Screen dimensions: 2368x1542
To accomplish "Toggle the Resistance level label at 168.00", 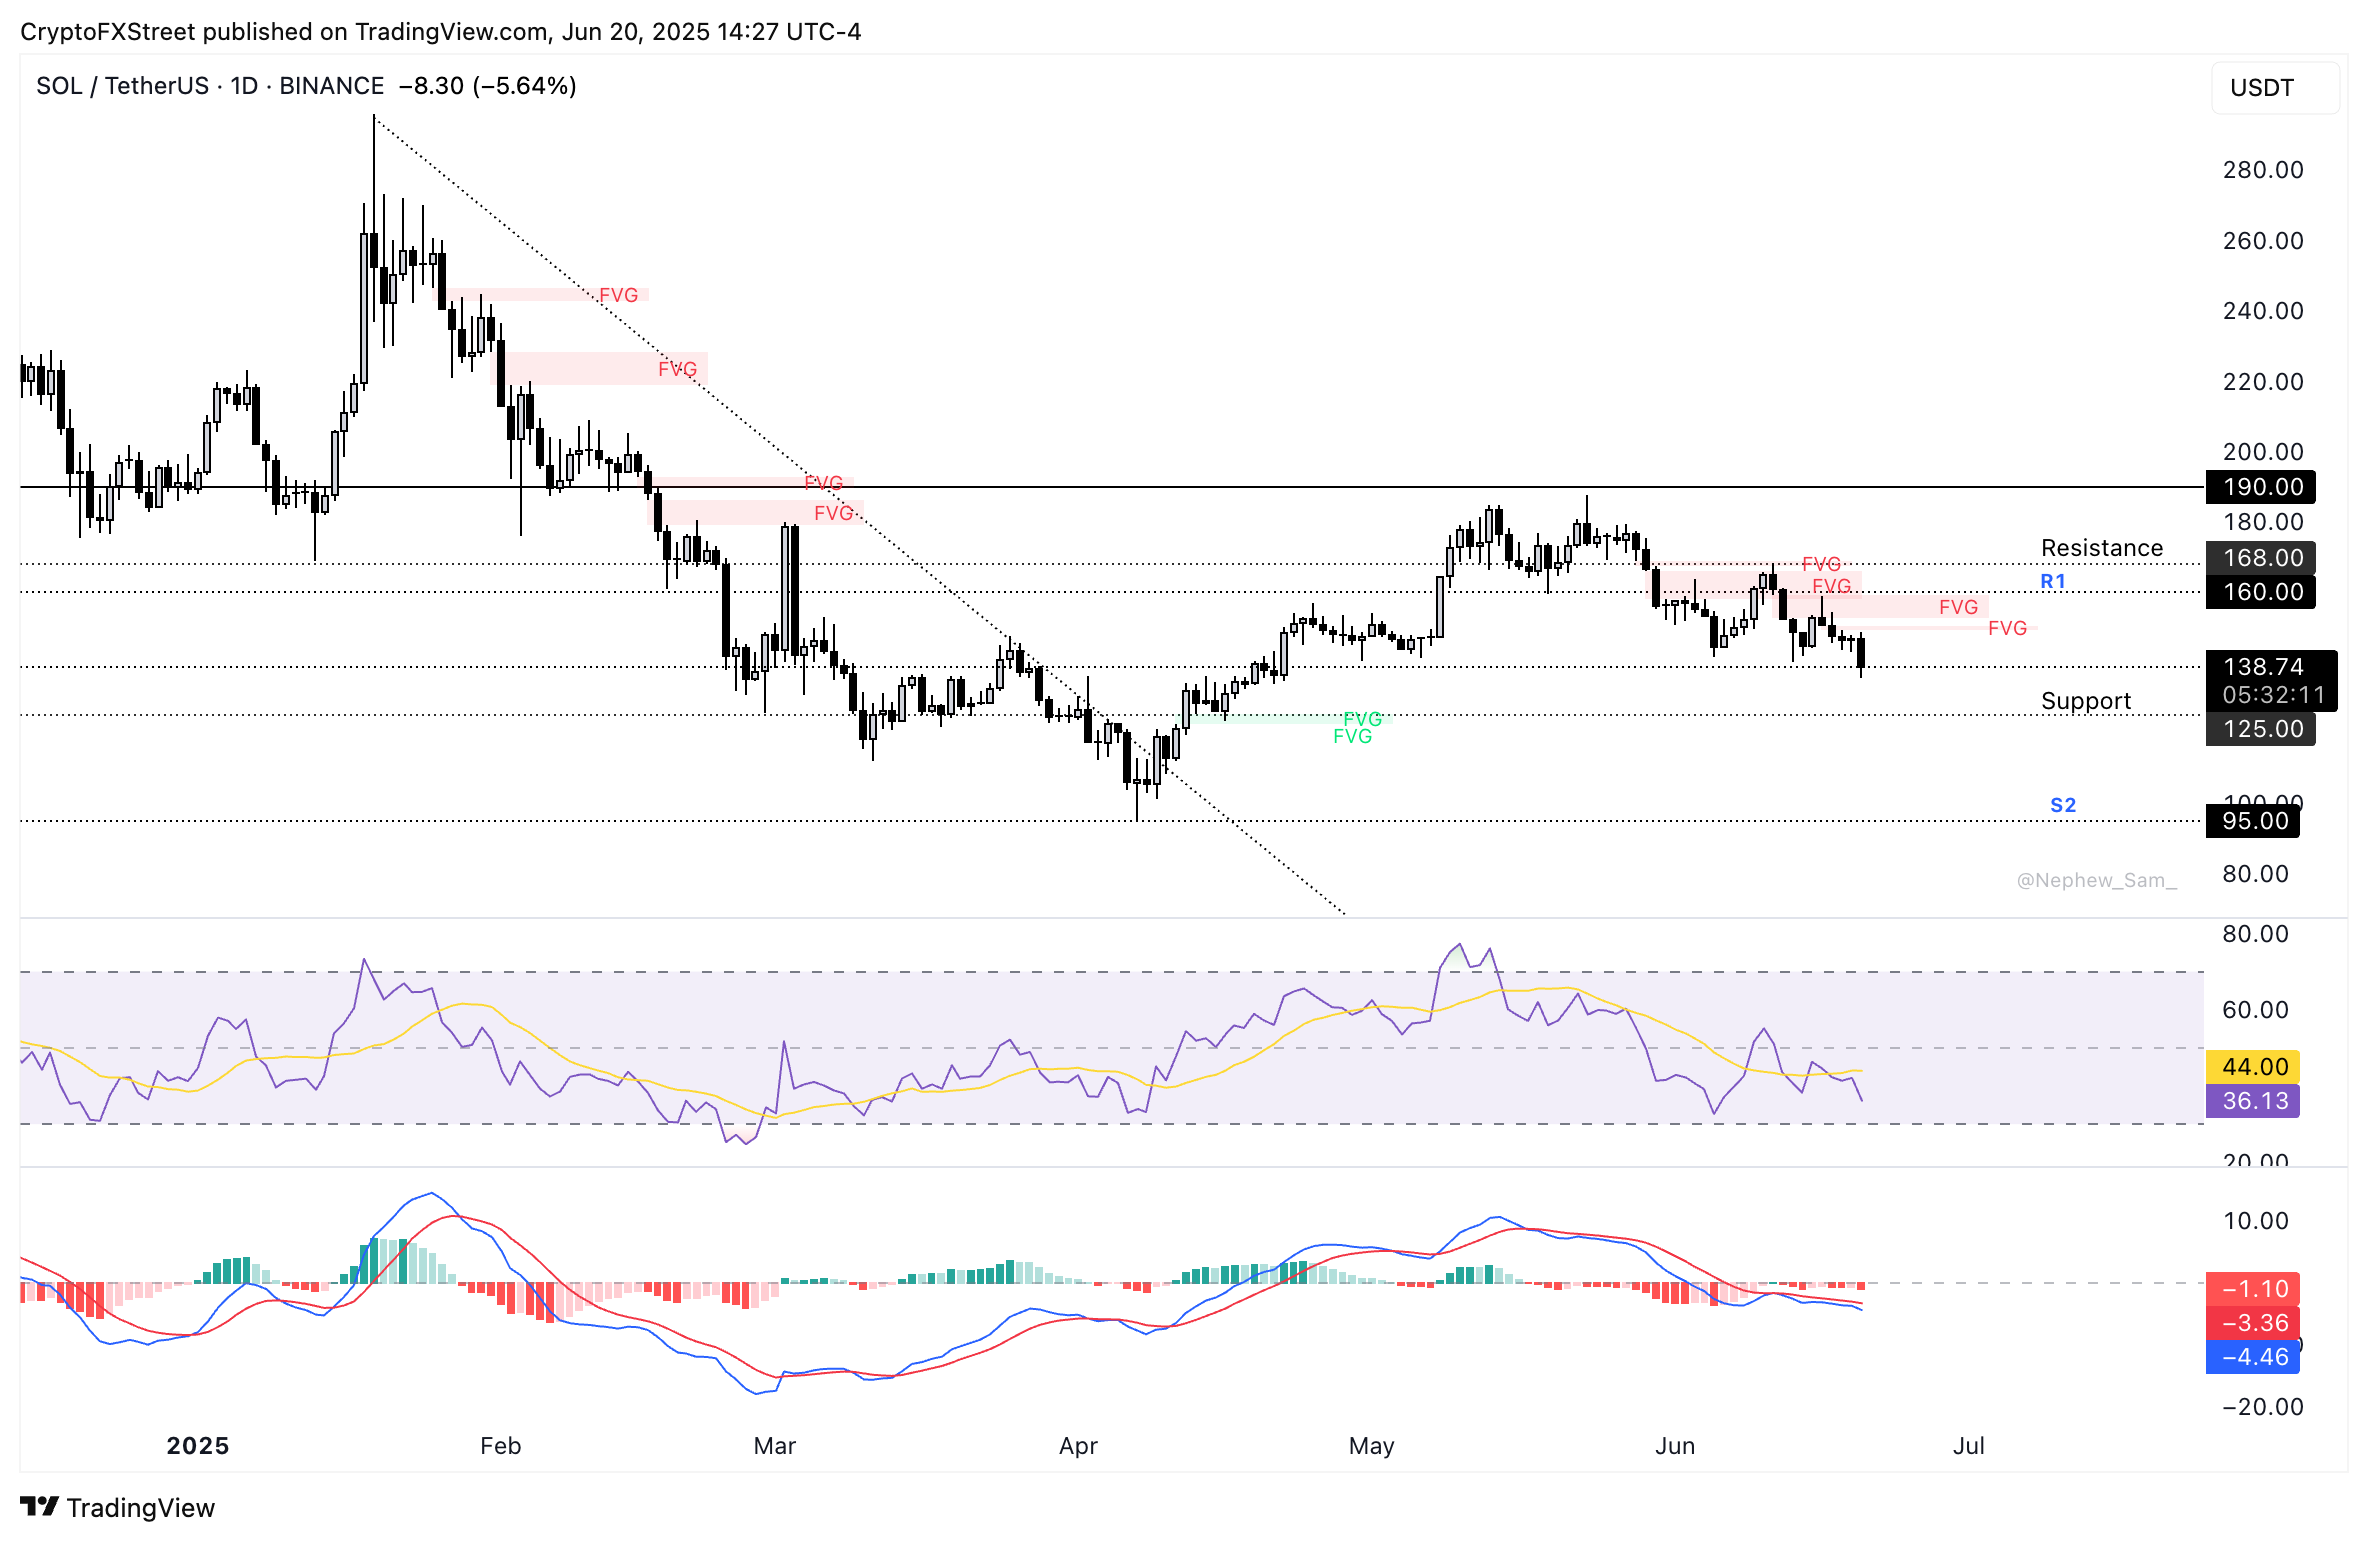I will pyautogui.click(x=2259, y=558).
